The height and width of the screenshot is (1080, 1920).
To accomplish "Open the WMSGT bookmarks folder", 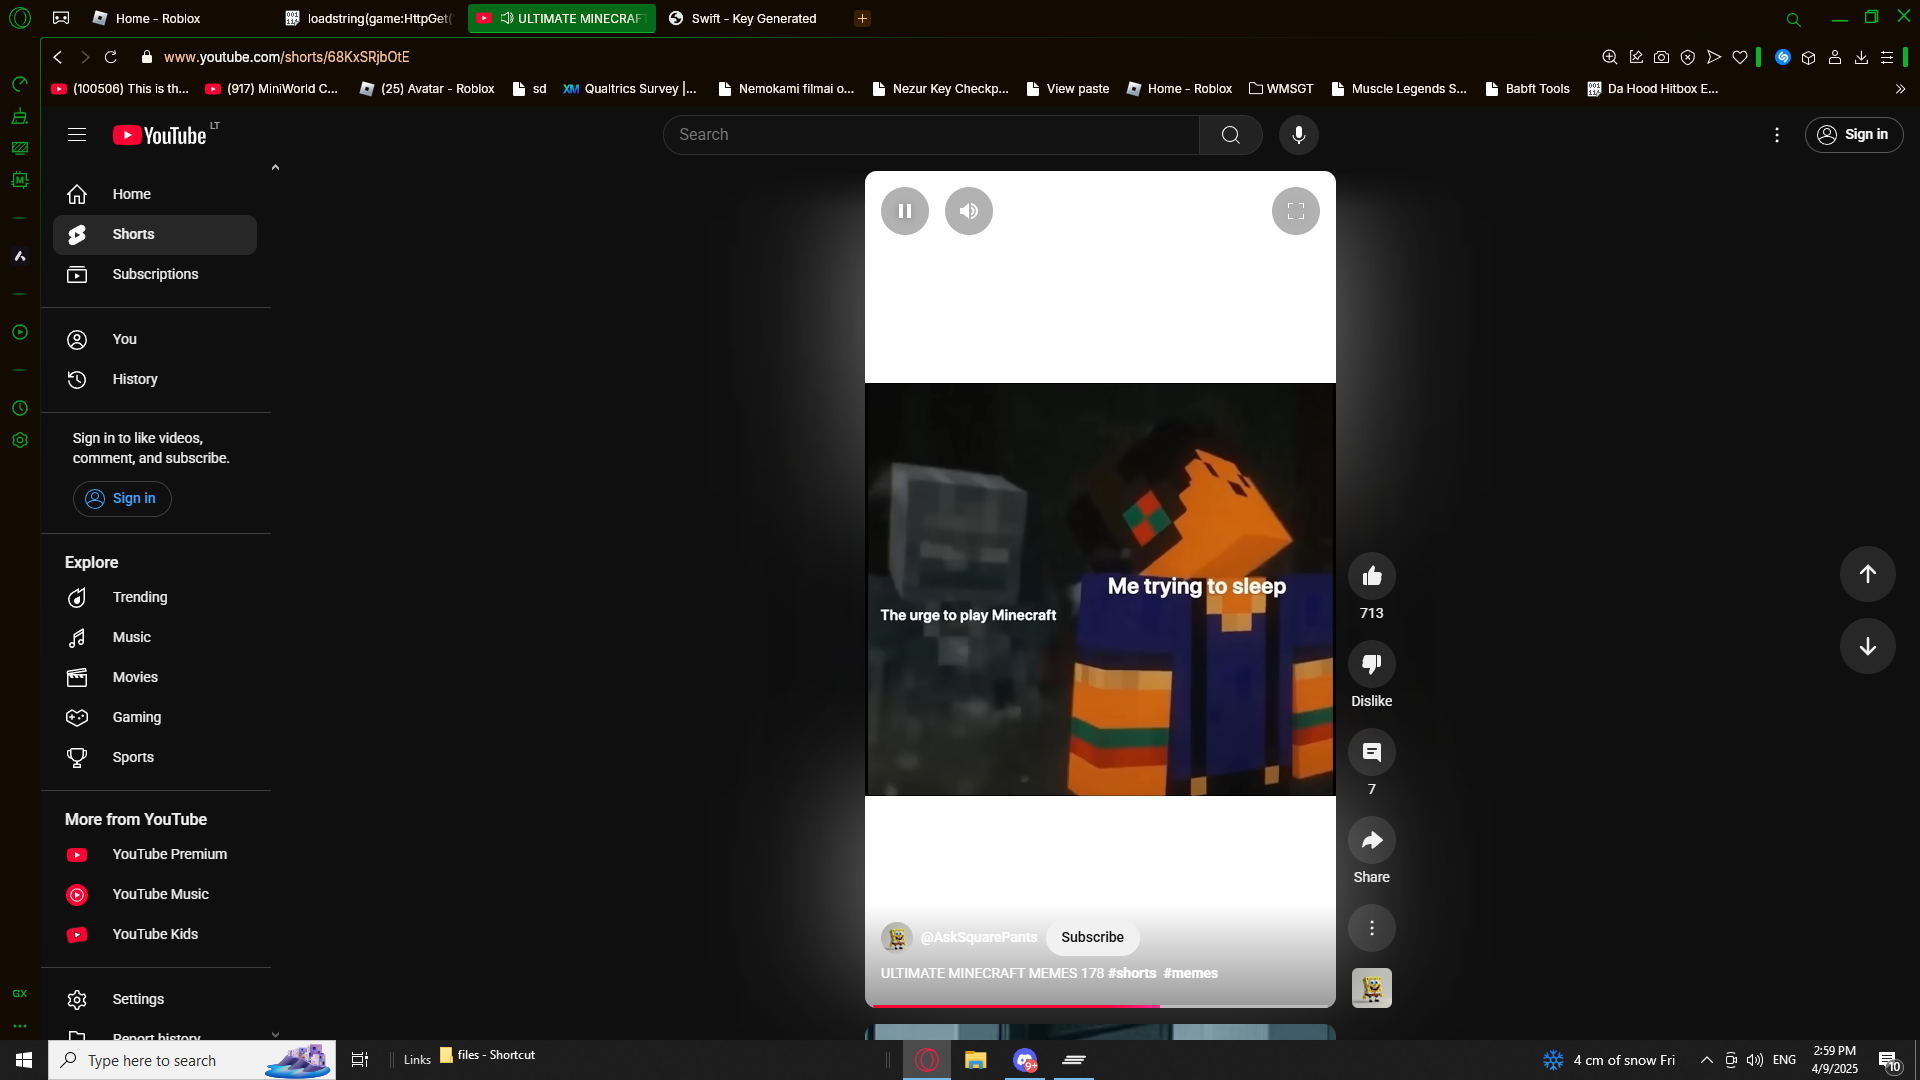I will pyautogui.click(x=1281, y=89).
